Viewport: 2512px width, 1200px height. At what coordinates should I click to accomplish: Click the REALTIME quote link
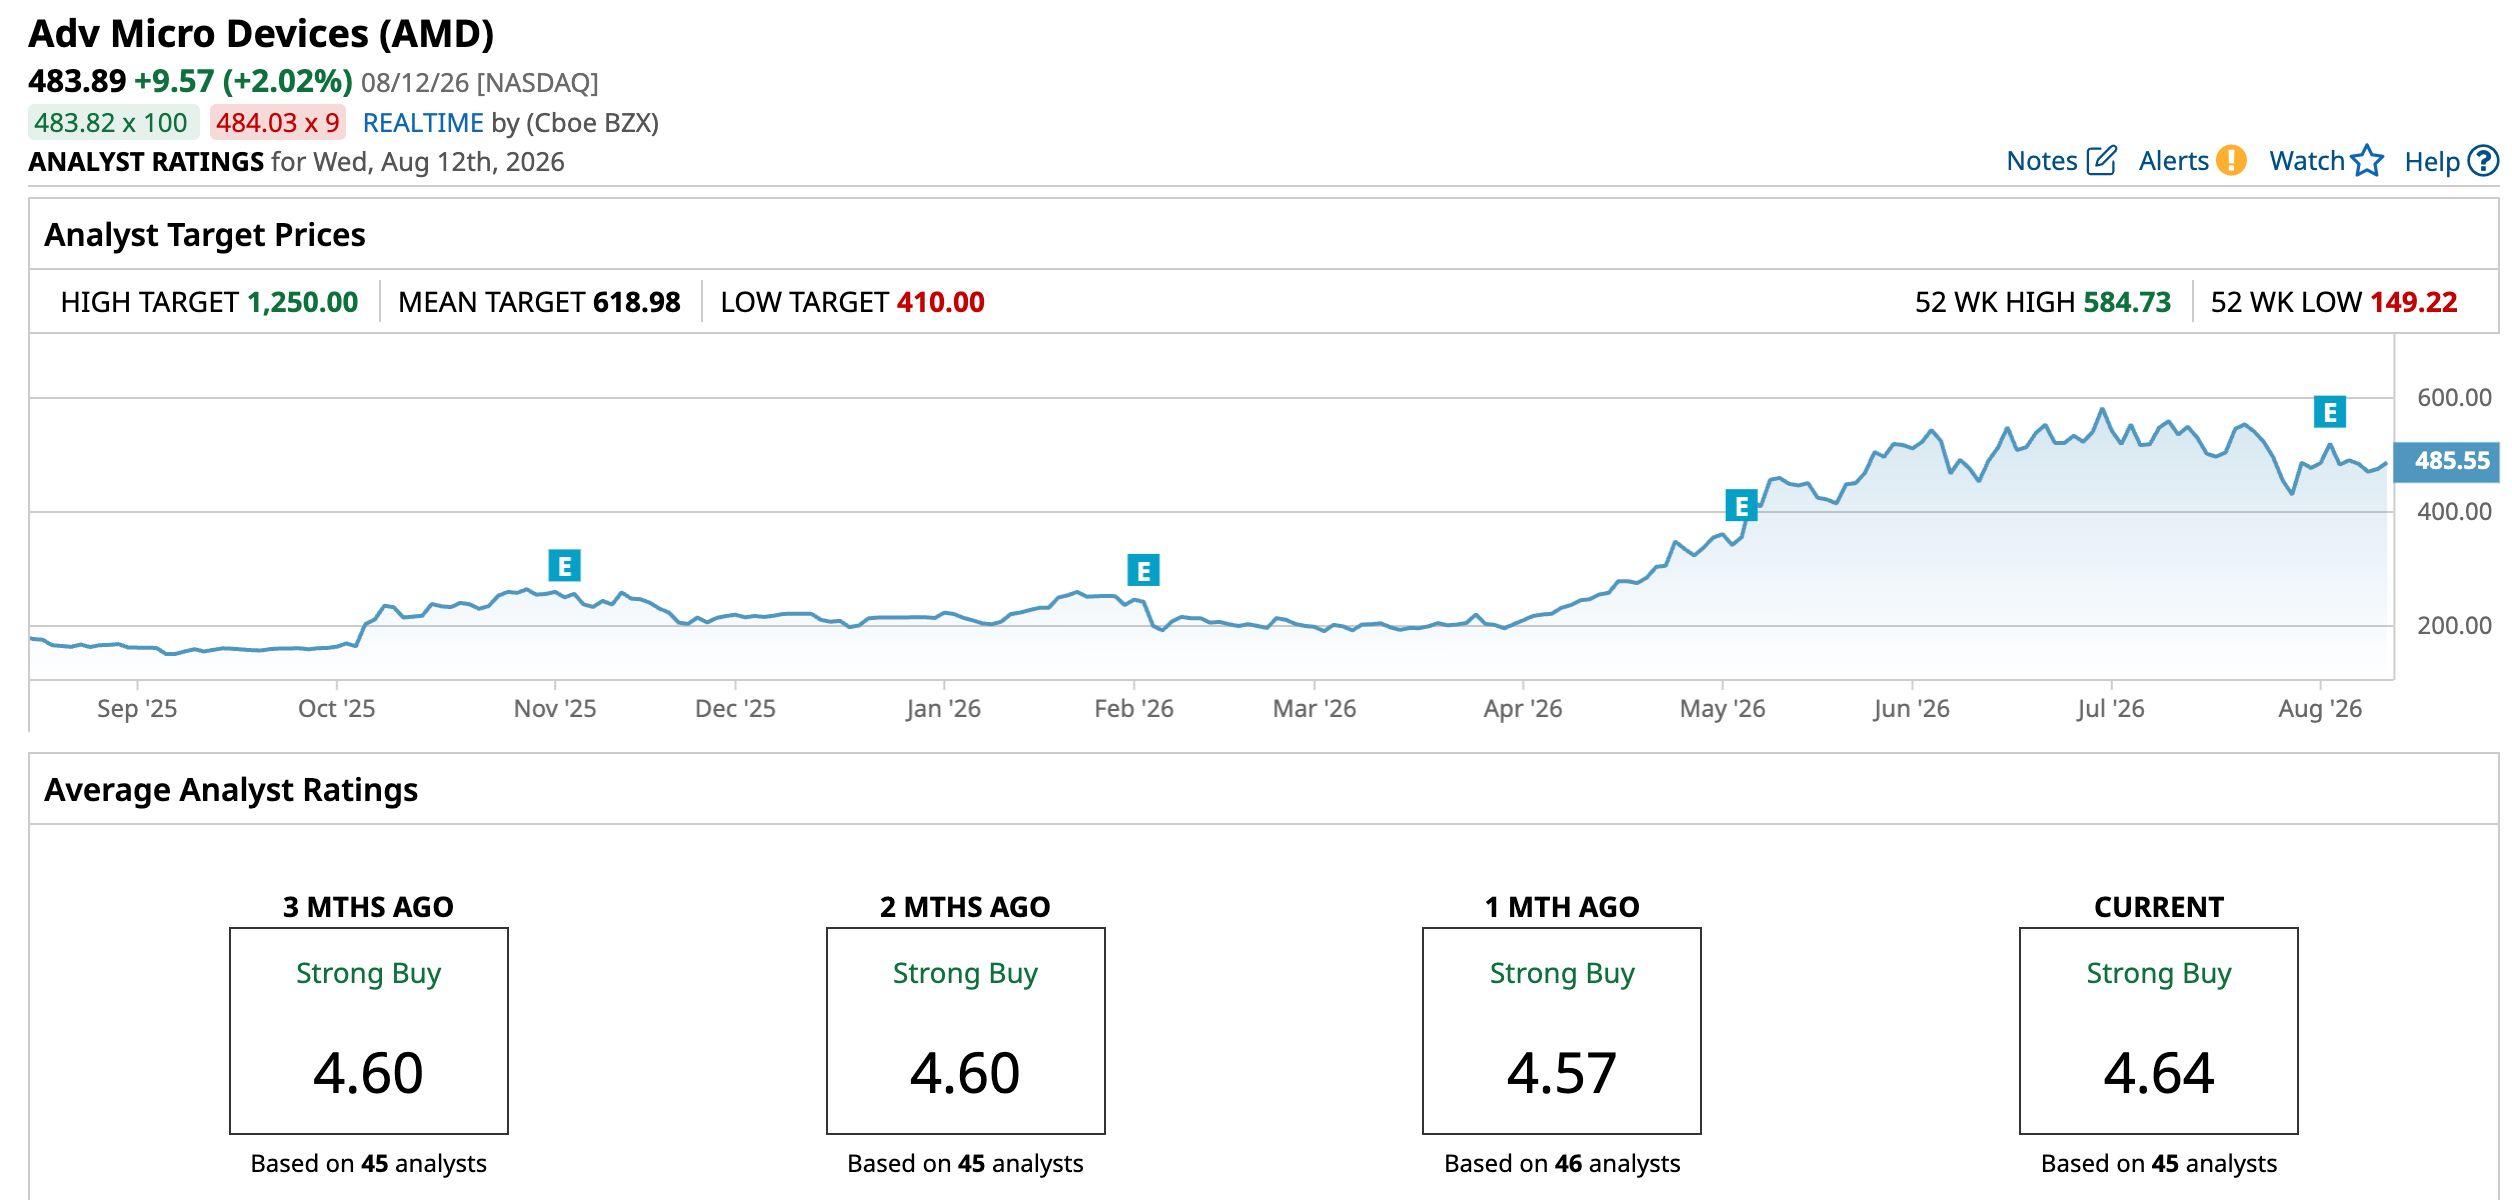point(423,123)
